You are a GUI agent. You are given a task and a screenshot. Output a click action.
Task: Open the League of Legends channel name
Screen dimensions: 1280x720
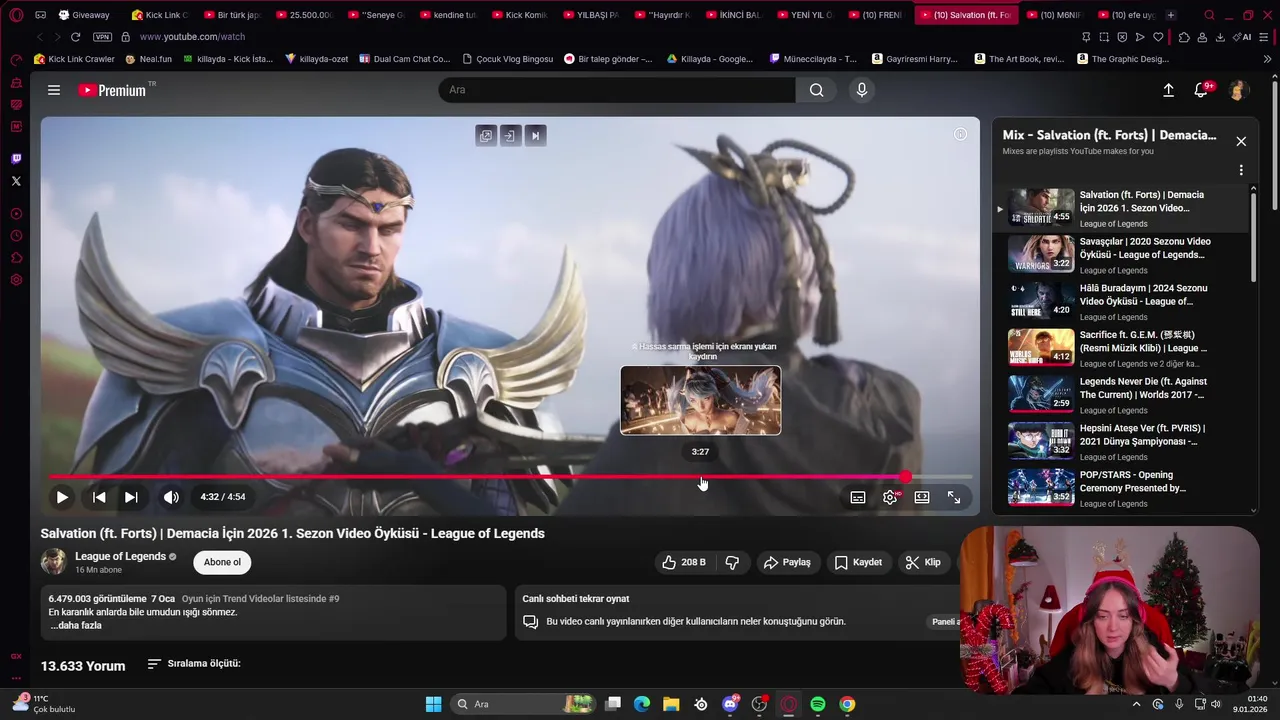pyautogui.click(x=120, y=556)
